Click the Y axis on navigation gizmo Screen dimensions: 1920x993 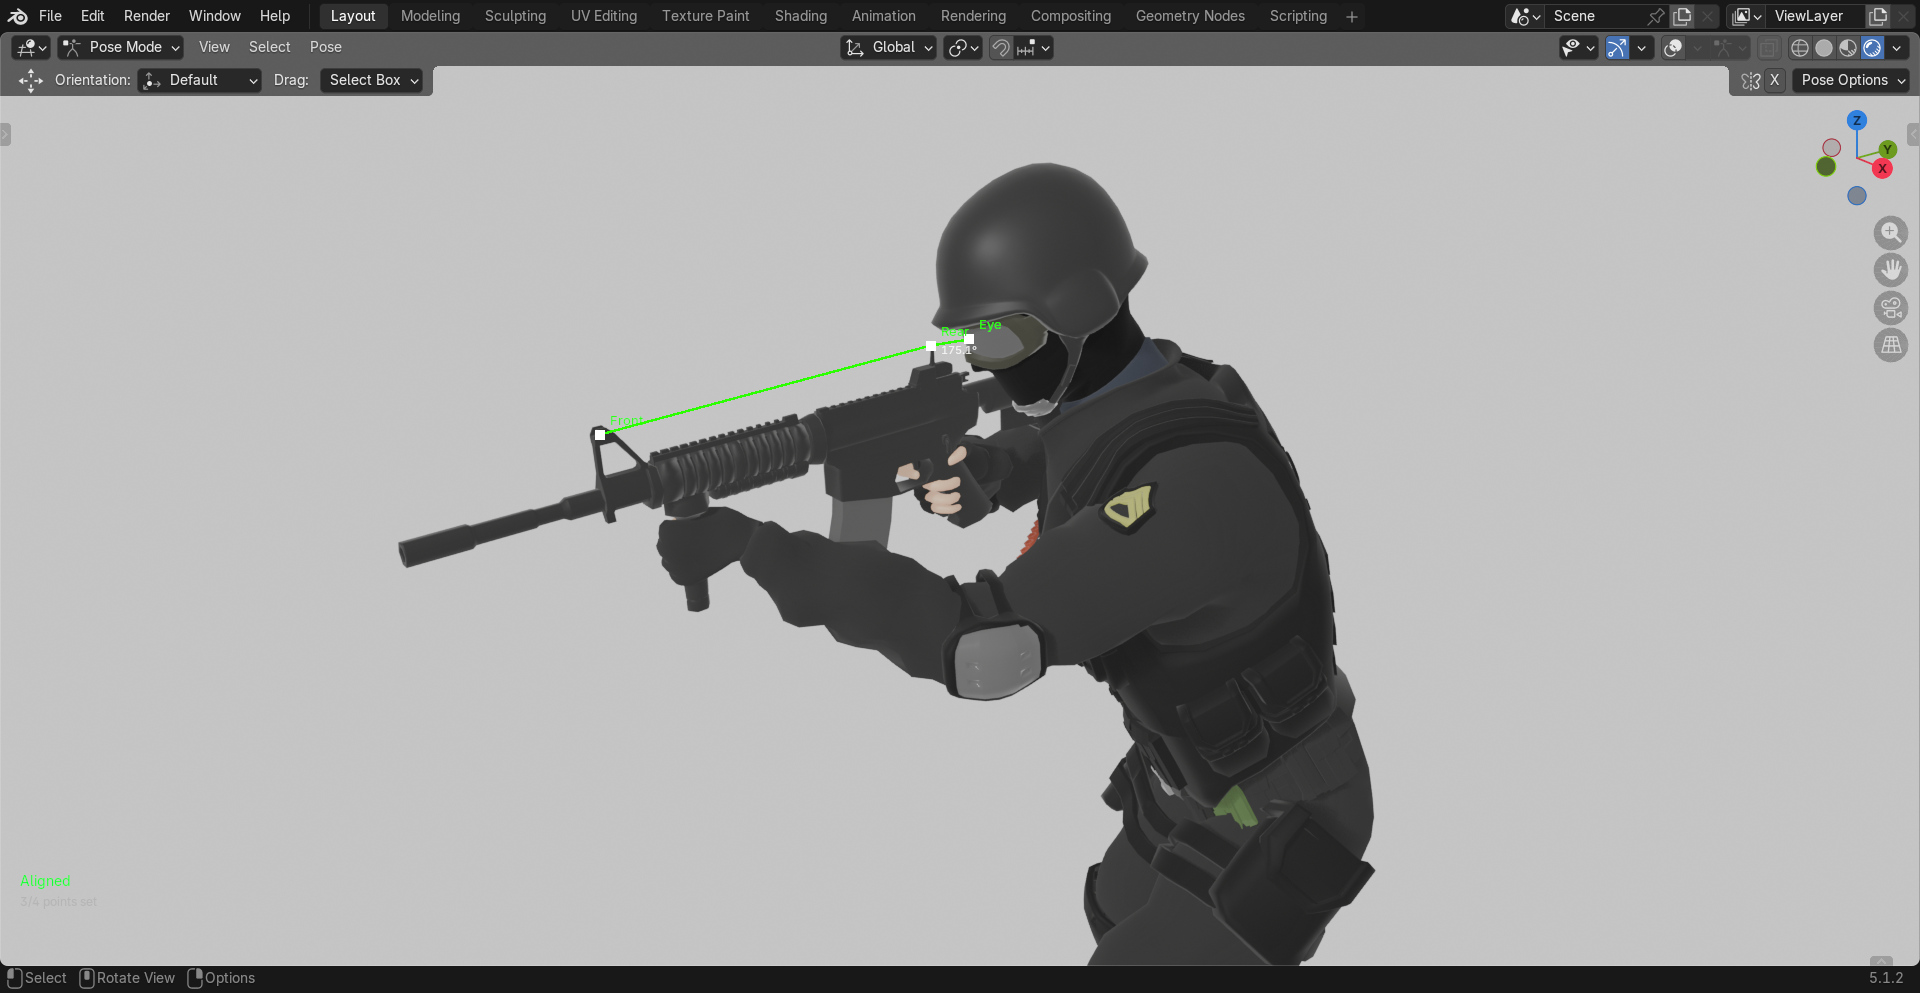[1887, 149]
